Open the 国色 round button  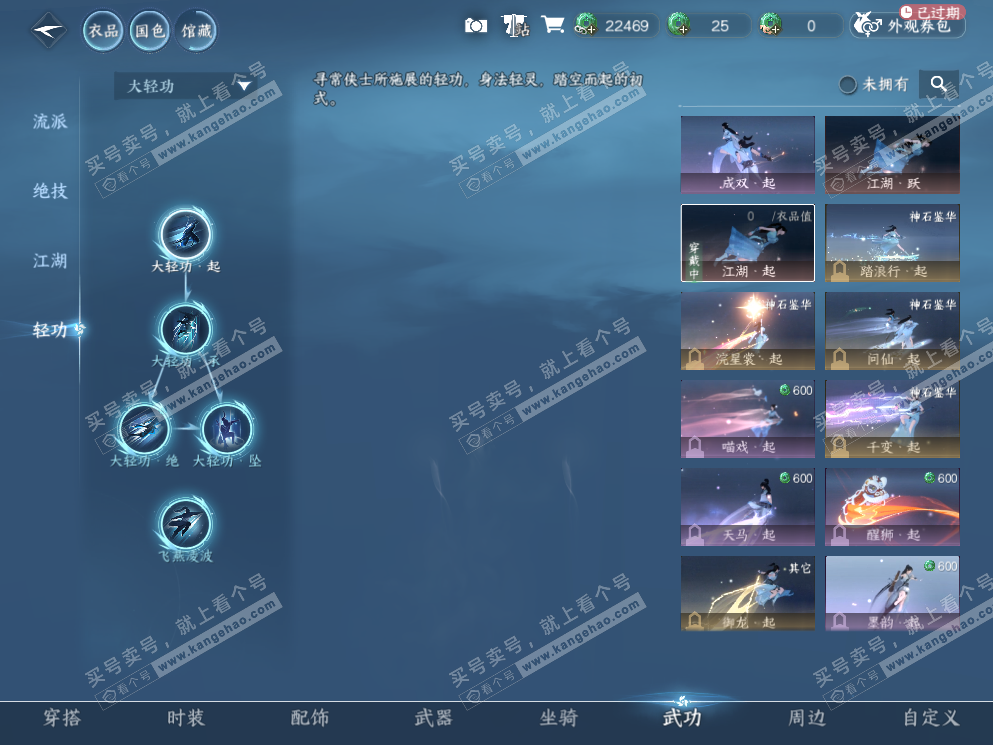click(150, 30)
